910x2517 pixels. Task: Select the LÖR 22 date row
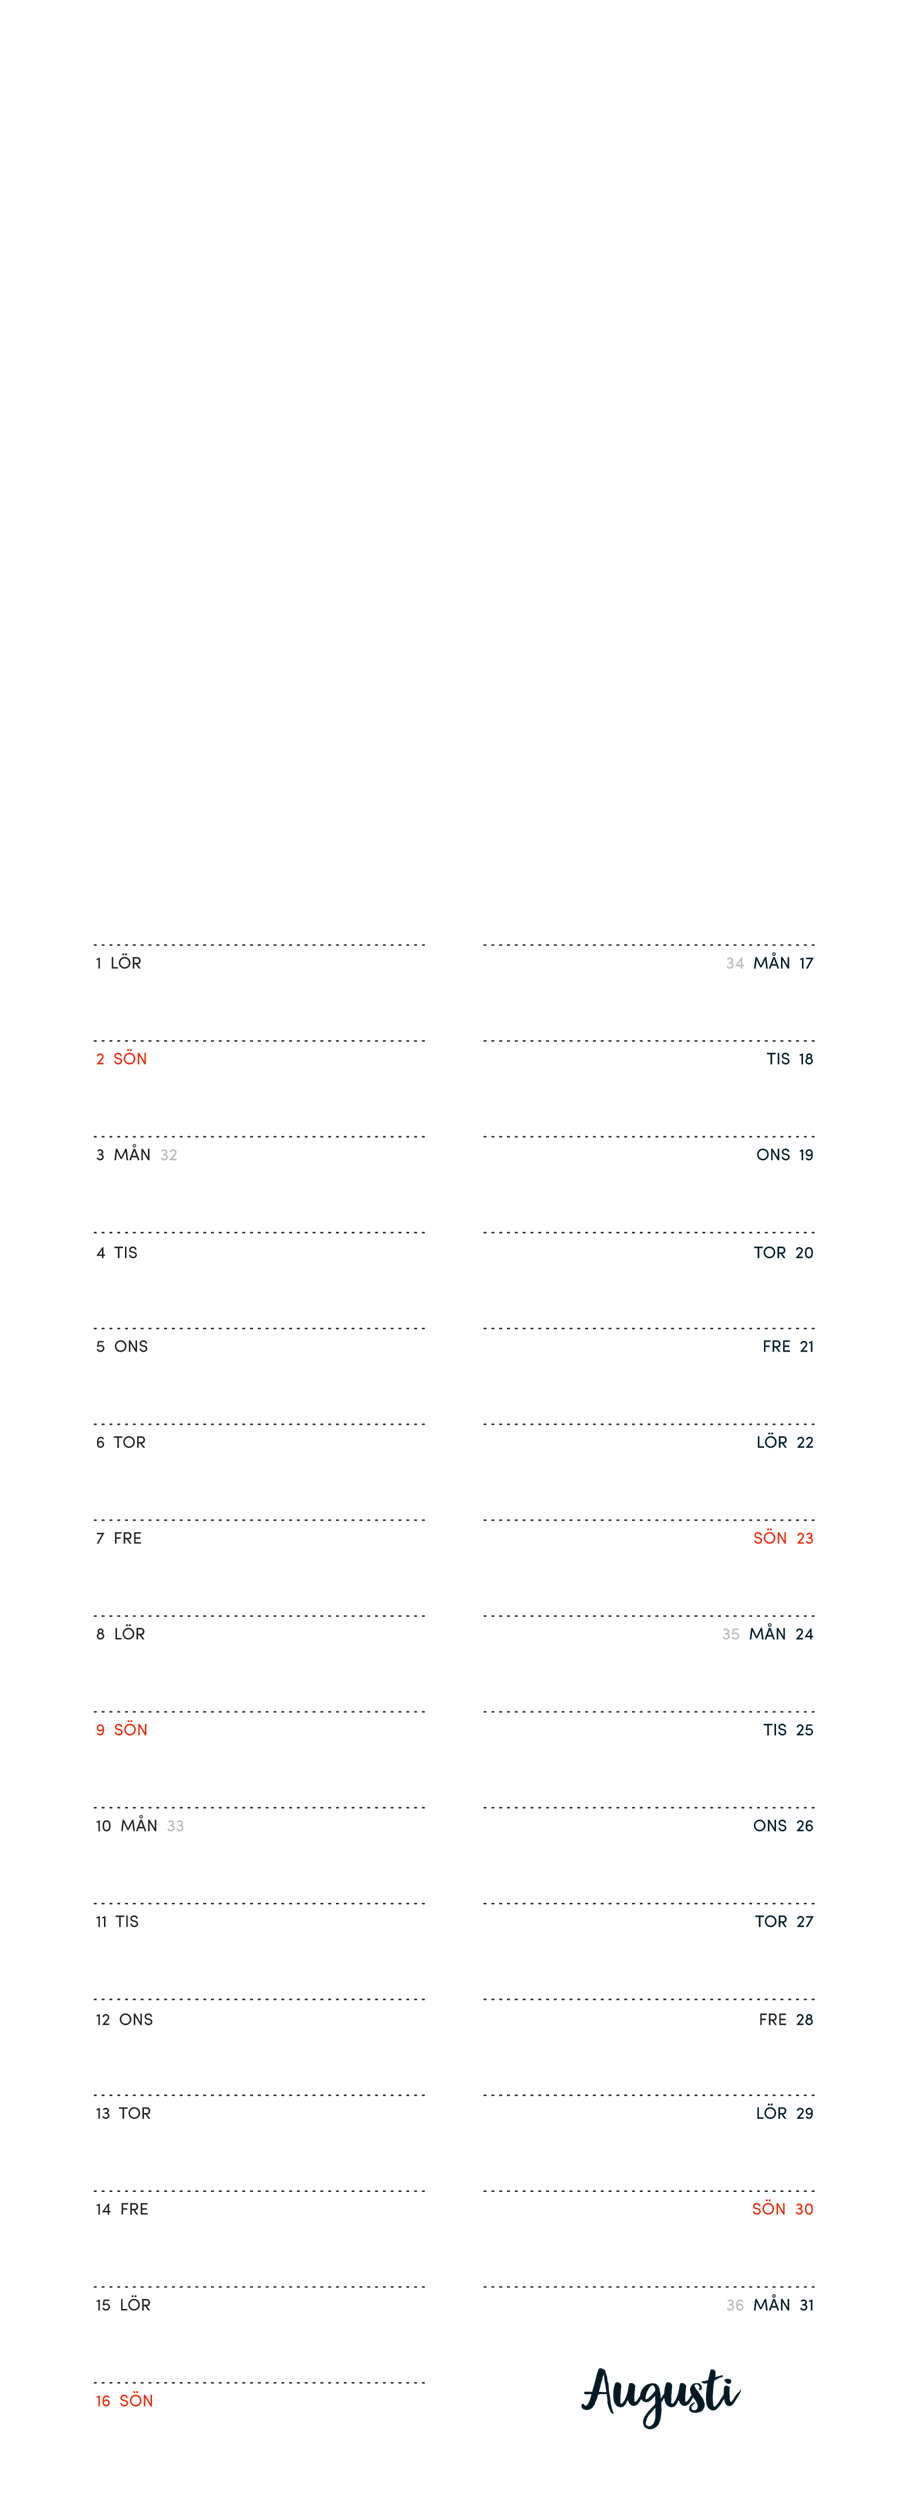click(784, 1442)
